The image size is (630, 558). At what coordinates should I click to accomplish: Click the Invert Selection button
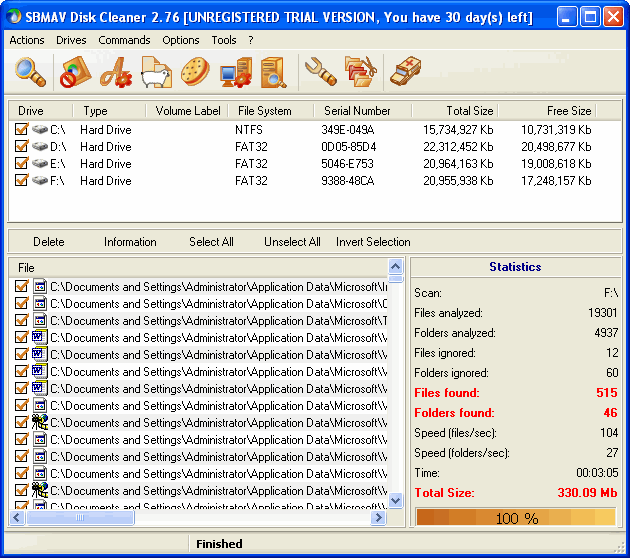click(x=373, y=242)
